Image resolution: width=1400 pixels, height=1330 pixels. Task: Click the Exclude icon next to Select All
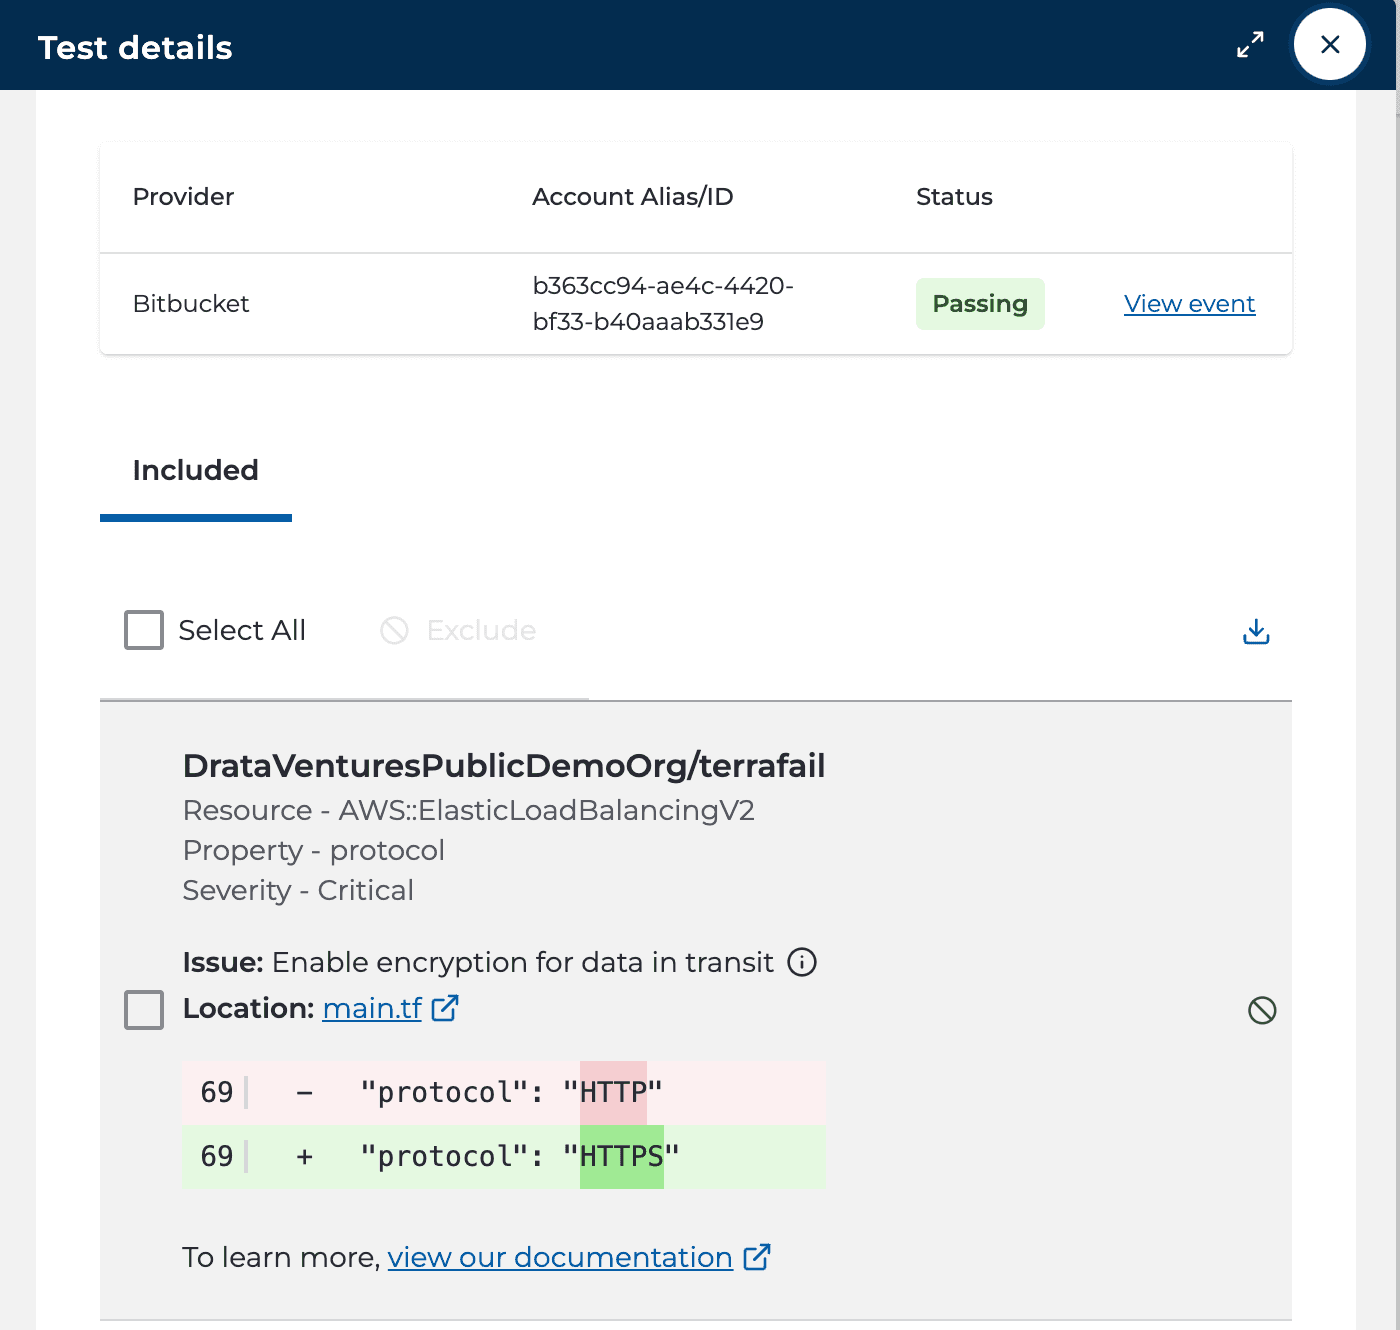tap(396, 630)
